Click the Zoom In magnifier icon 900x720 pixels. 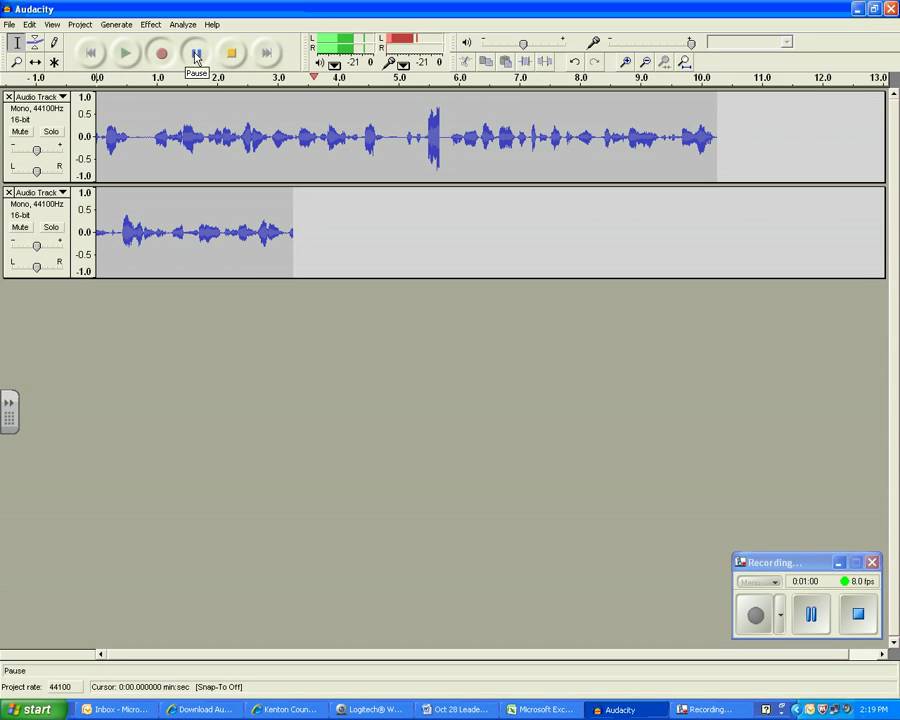pos(626,61)
